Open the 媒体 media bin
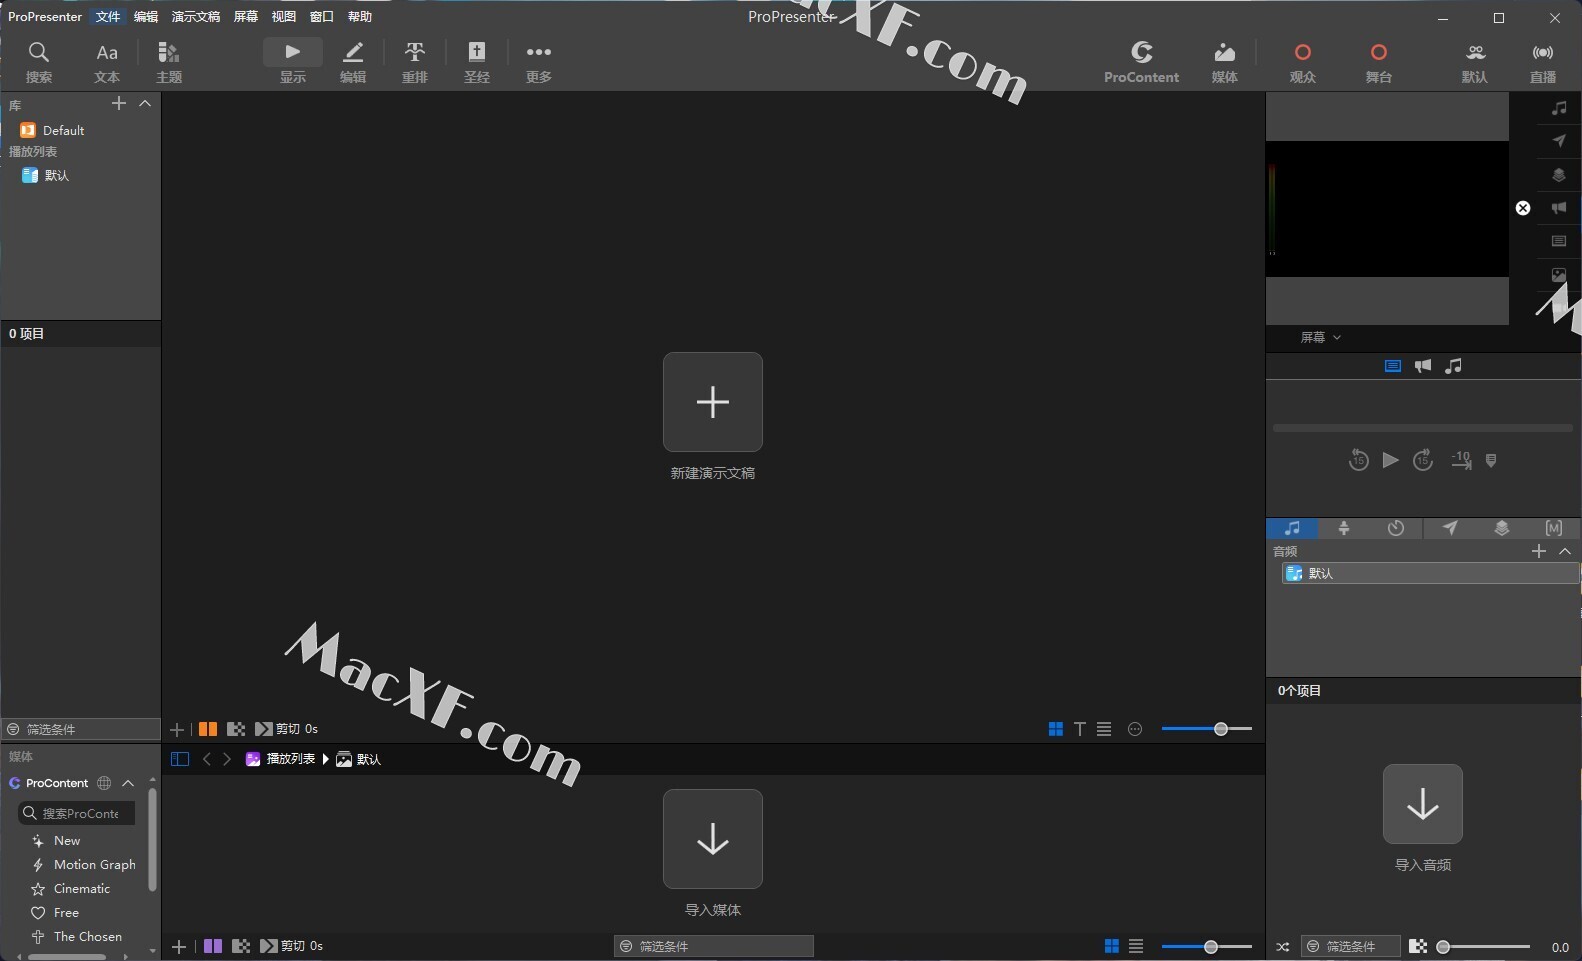Screen dimensions: 1582x961 pyautogui.click(x=1225, y=62)
